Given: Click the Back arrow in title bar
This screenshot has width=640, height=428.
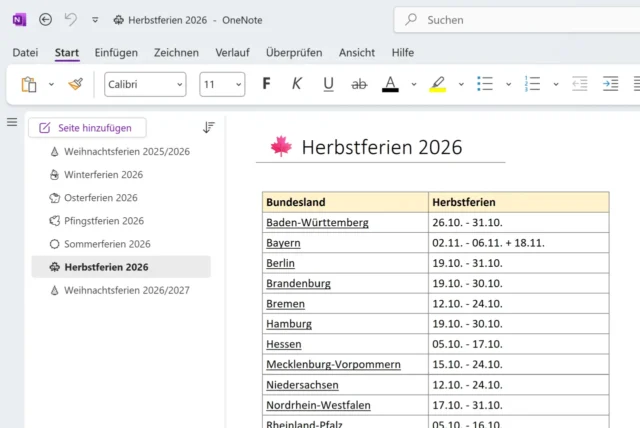Looking at the screenshot, I should click(x=45, y=19).
